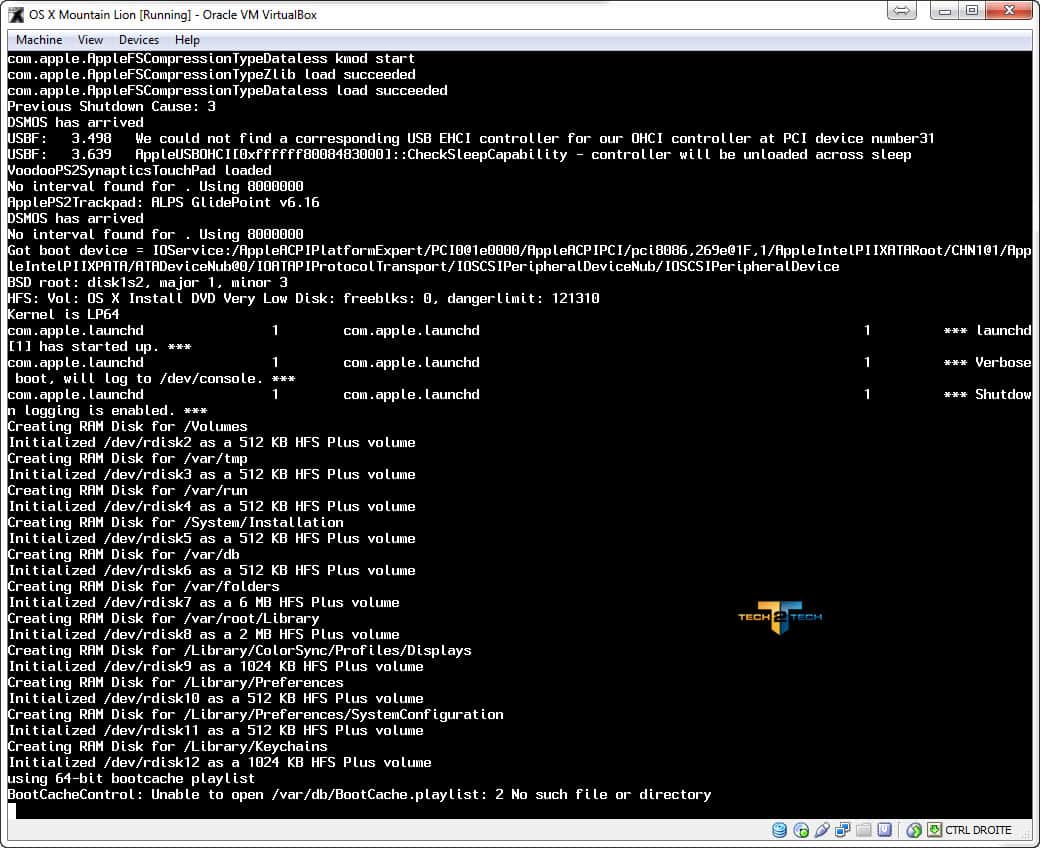Click the 'Creating RAM Disk for /Library/Keychains' line
Viewport: 1040px width, 848px height.
167,747
